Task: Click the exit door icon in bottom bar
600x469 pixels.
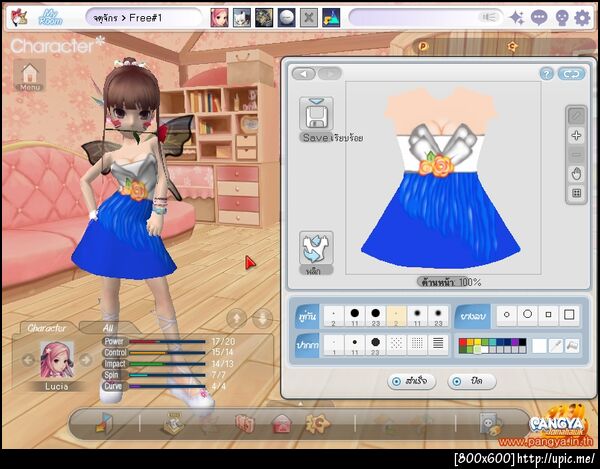Action: [104, 423]
